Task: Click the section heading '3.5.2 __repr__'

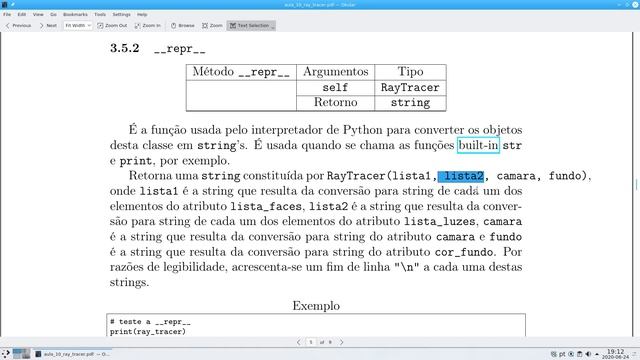Action: tap(158, 48)
